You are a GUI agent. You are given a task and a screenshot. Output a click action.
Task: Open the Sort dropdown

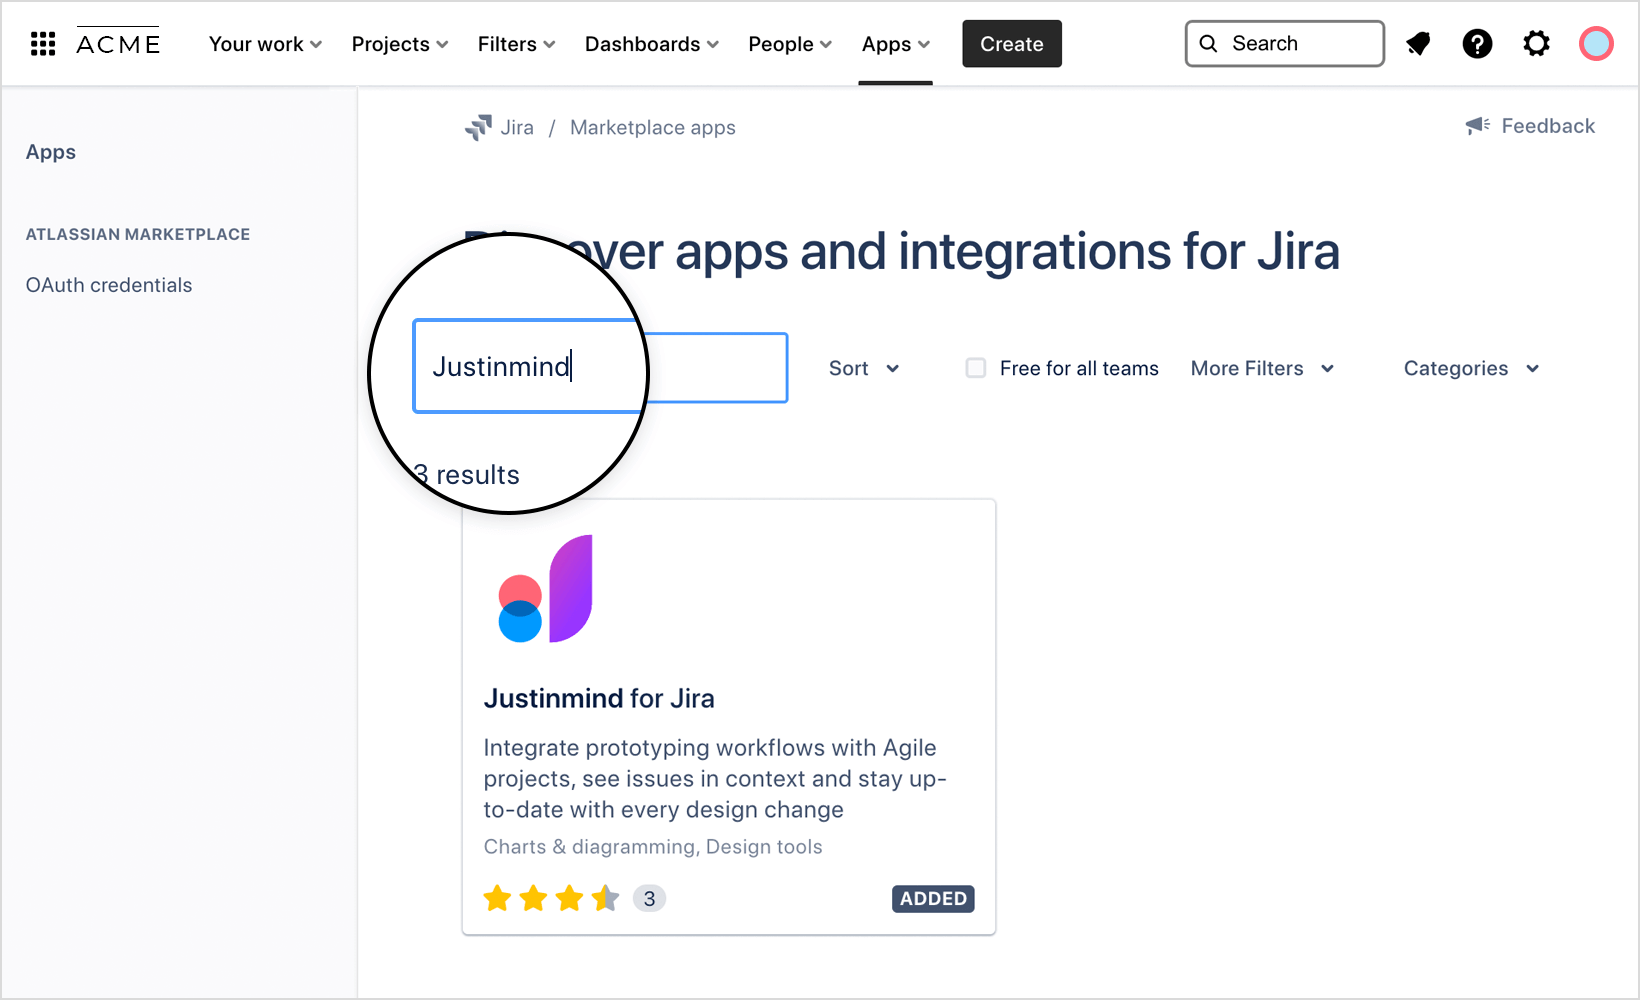tap(864, 368)
